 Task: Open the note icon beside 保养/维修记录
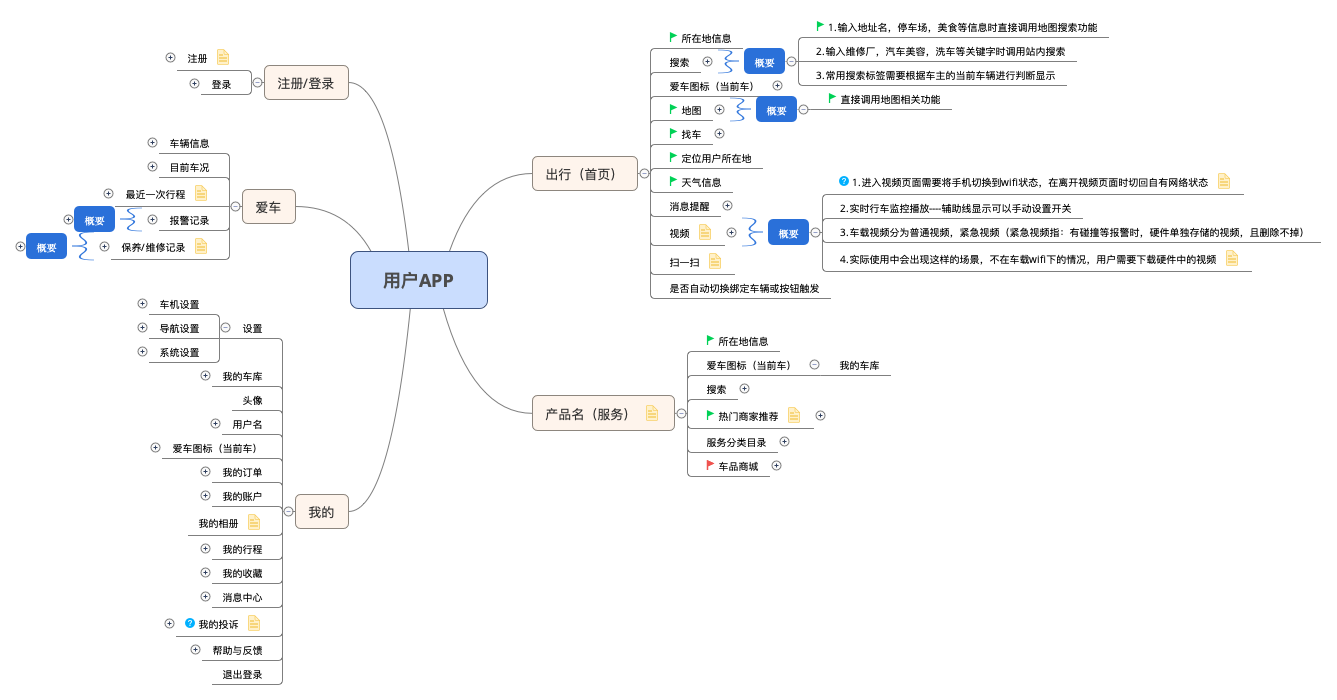coord(201,246)
